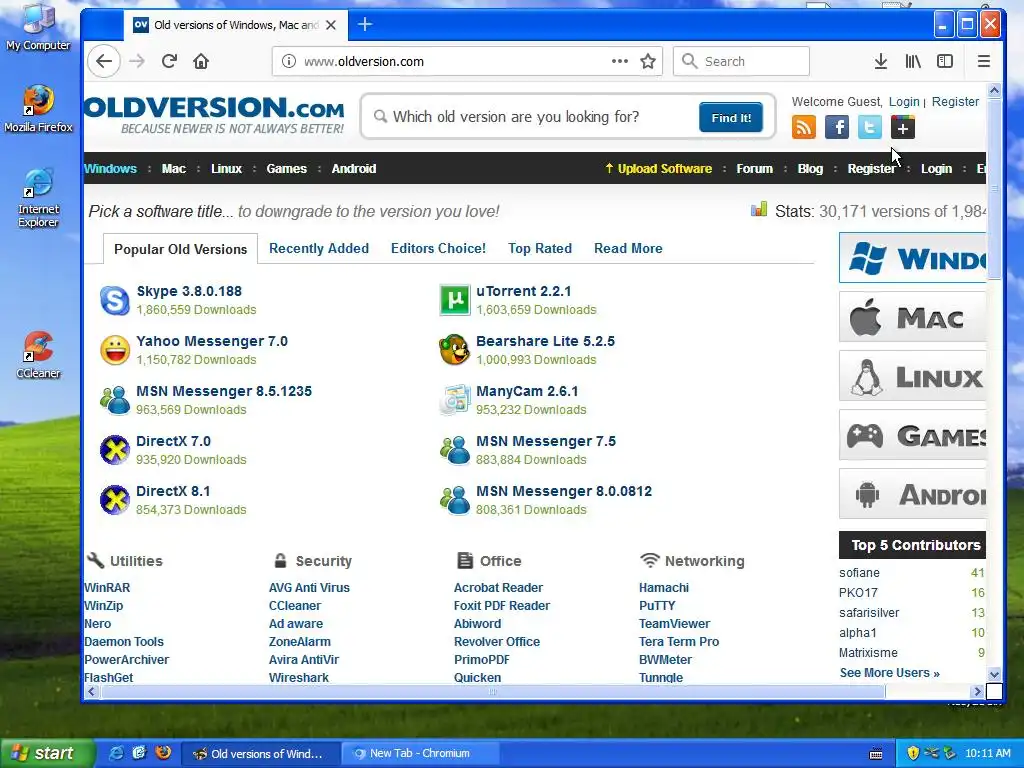Open the CCleaner desktop shortcut
The width and height of the screenshot is (1024, 768).
38,355
